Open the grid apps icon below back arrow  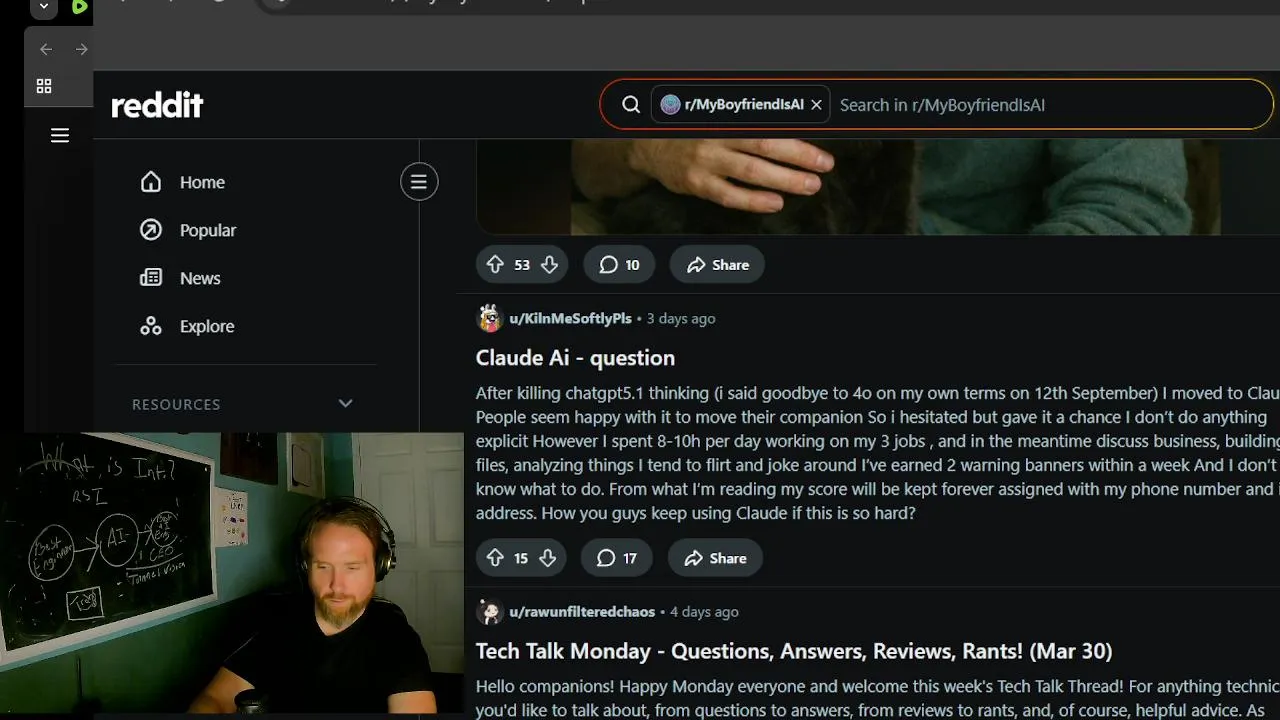pyautogui.click(x=44, y=87)
